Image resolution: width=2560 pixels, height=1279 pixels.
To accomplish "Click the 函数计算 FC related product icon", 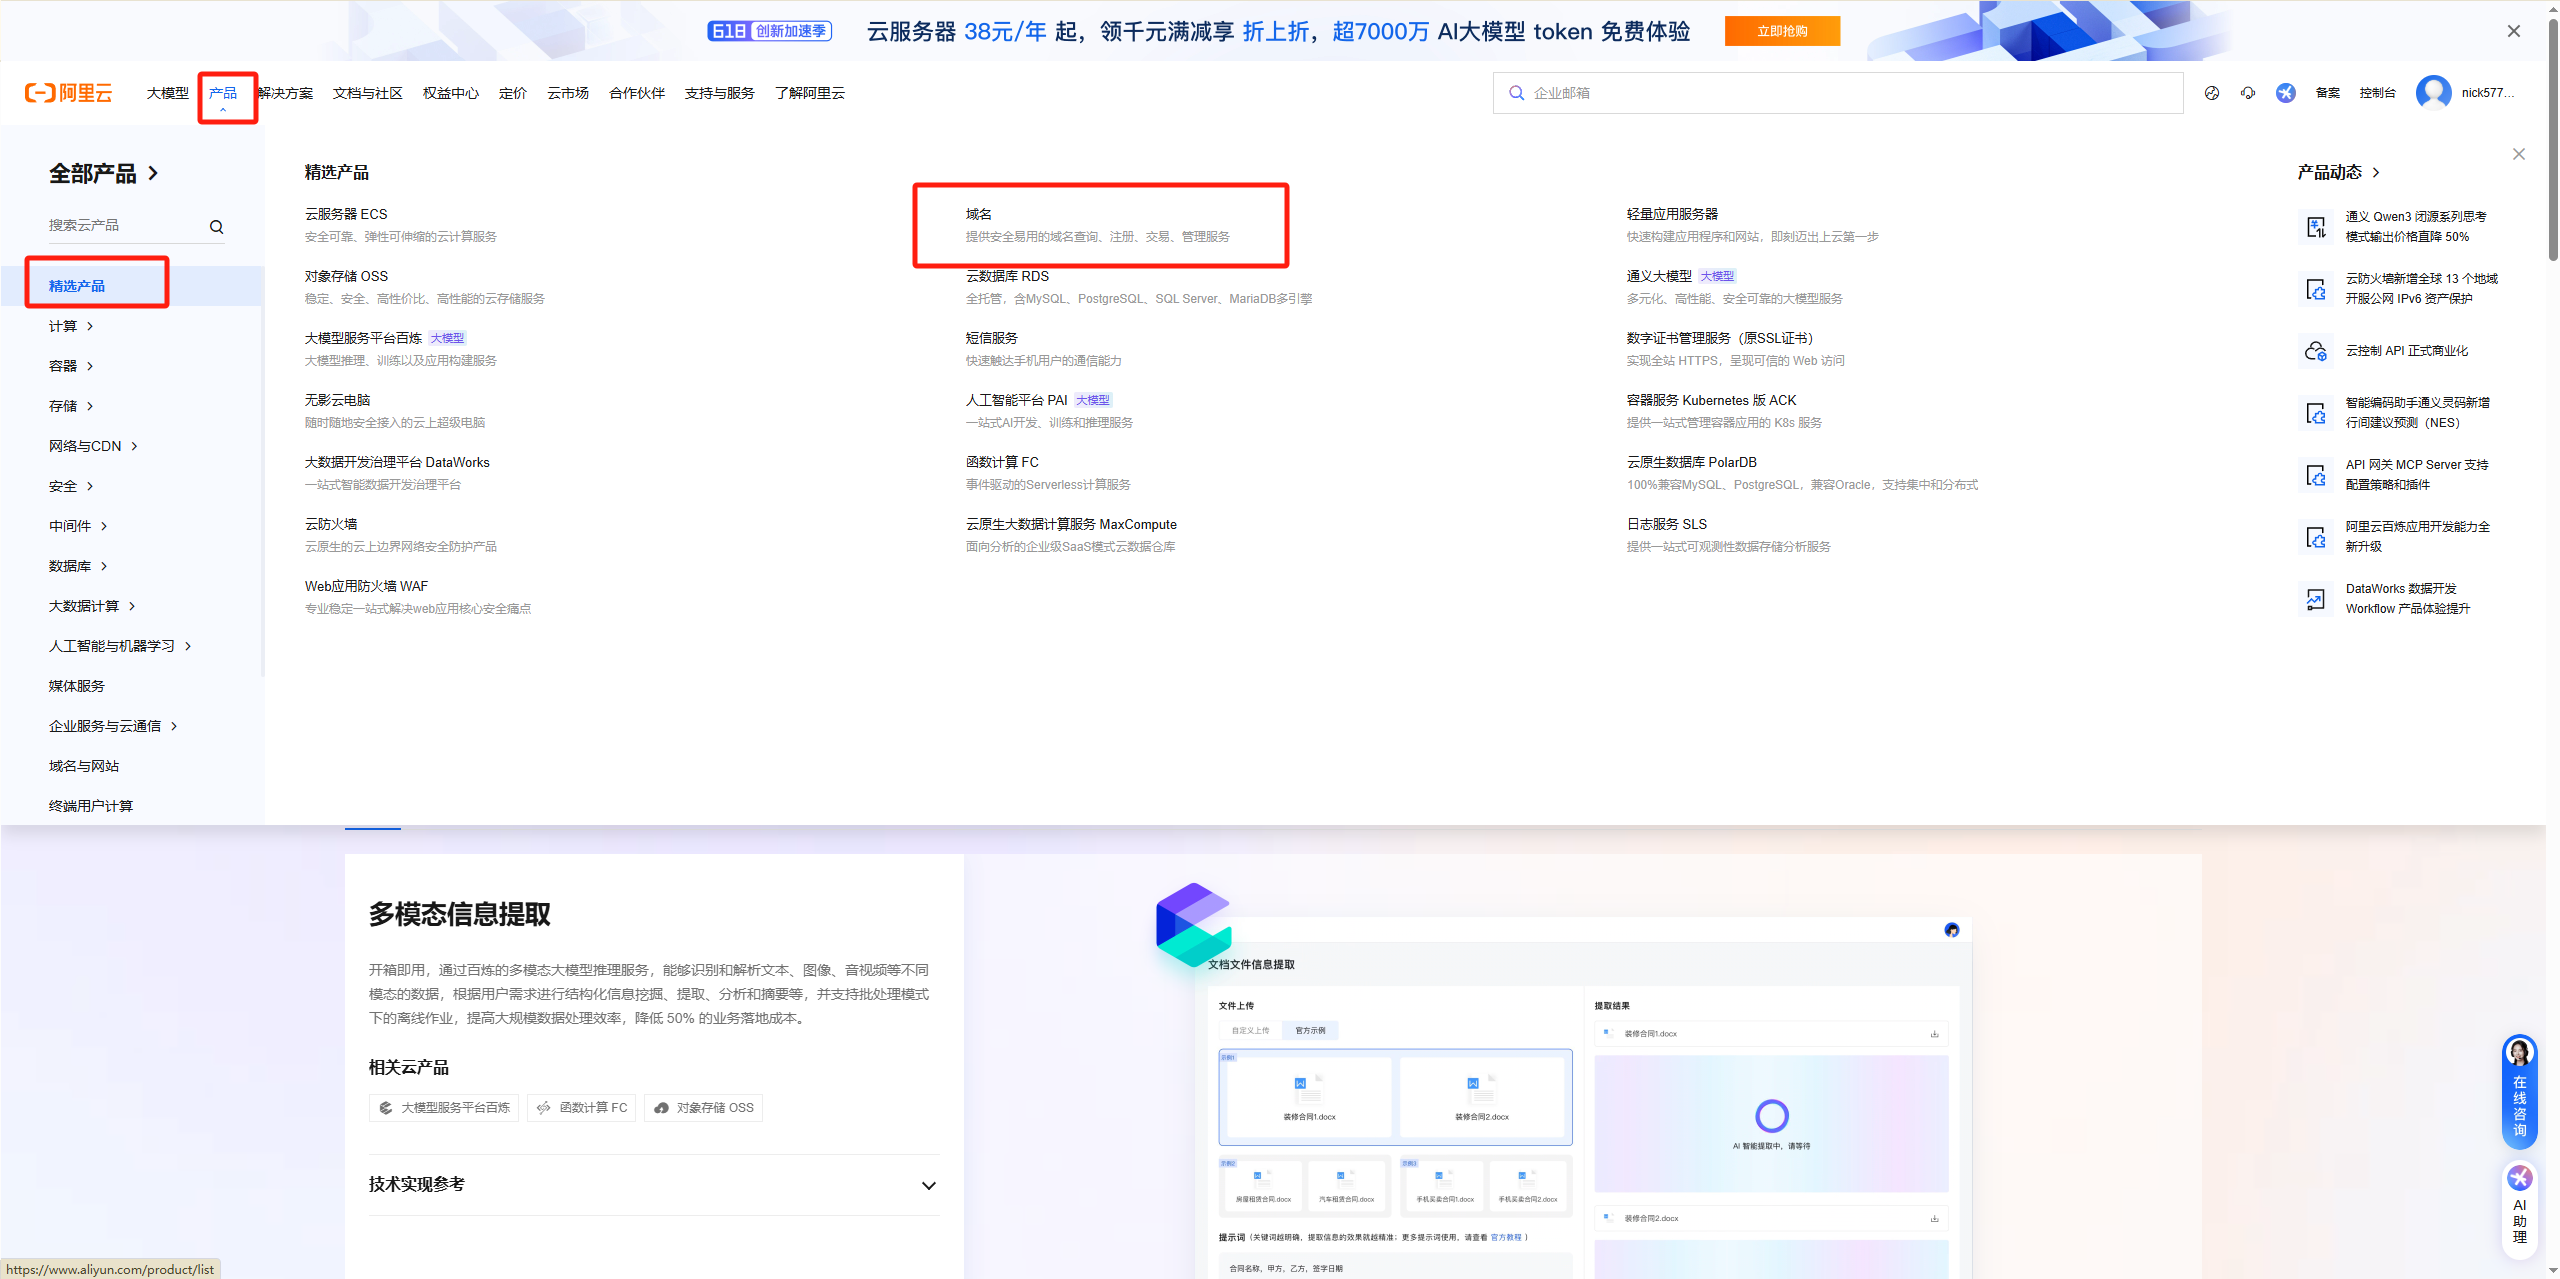I will pyautogui.click(x=544, y=1107).
